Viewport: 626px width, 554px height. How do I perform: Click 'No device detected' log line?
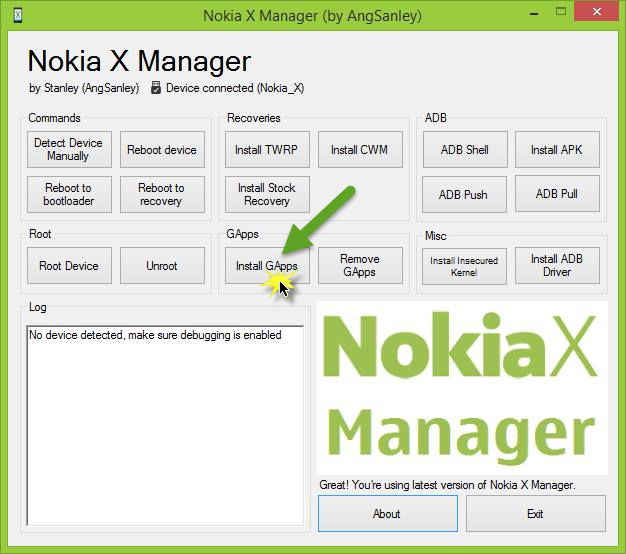[155, 335]
